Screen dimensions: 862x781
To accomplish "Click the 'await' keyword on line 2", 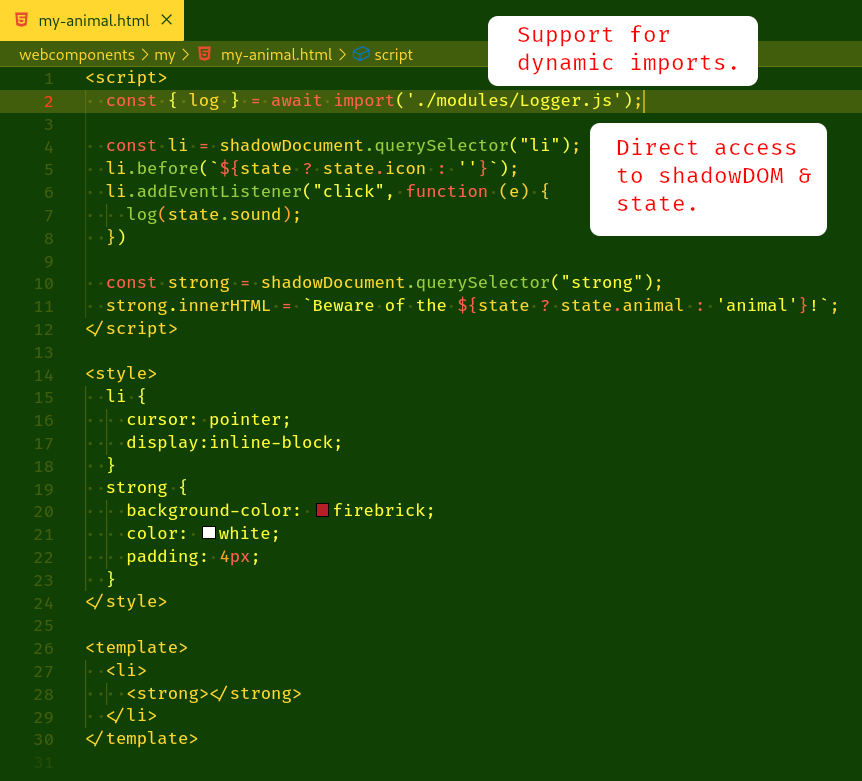I will (x=296, y=101).
